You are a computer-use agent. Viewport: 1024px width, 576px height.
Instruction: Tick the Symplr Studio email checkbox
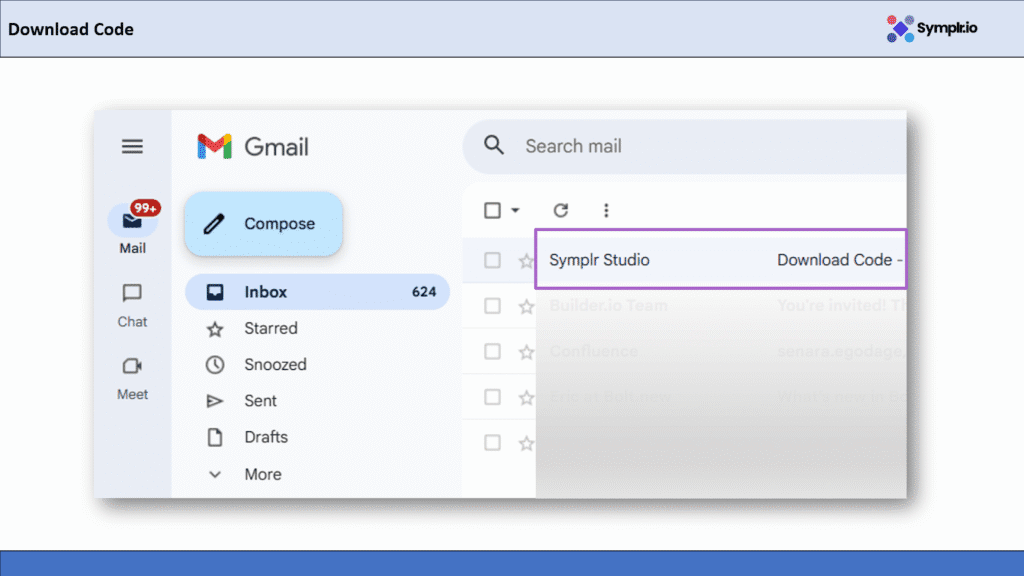492,261
